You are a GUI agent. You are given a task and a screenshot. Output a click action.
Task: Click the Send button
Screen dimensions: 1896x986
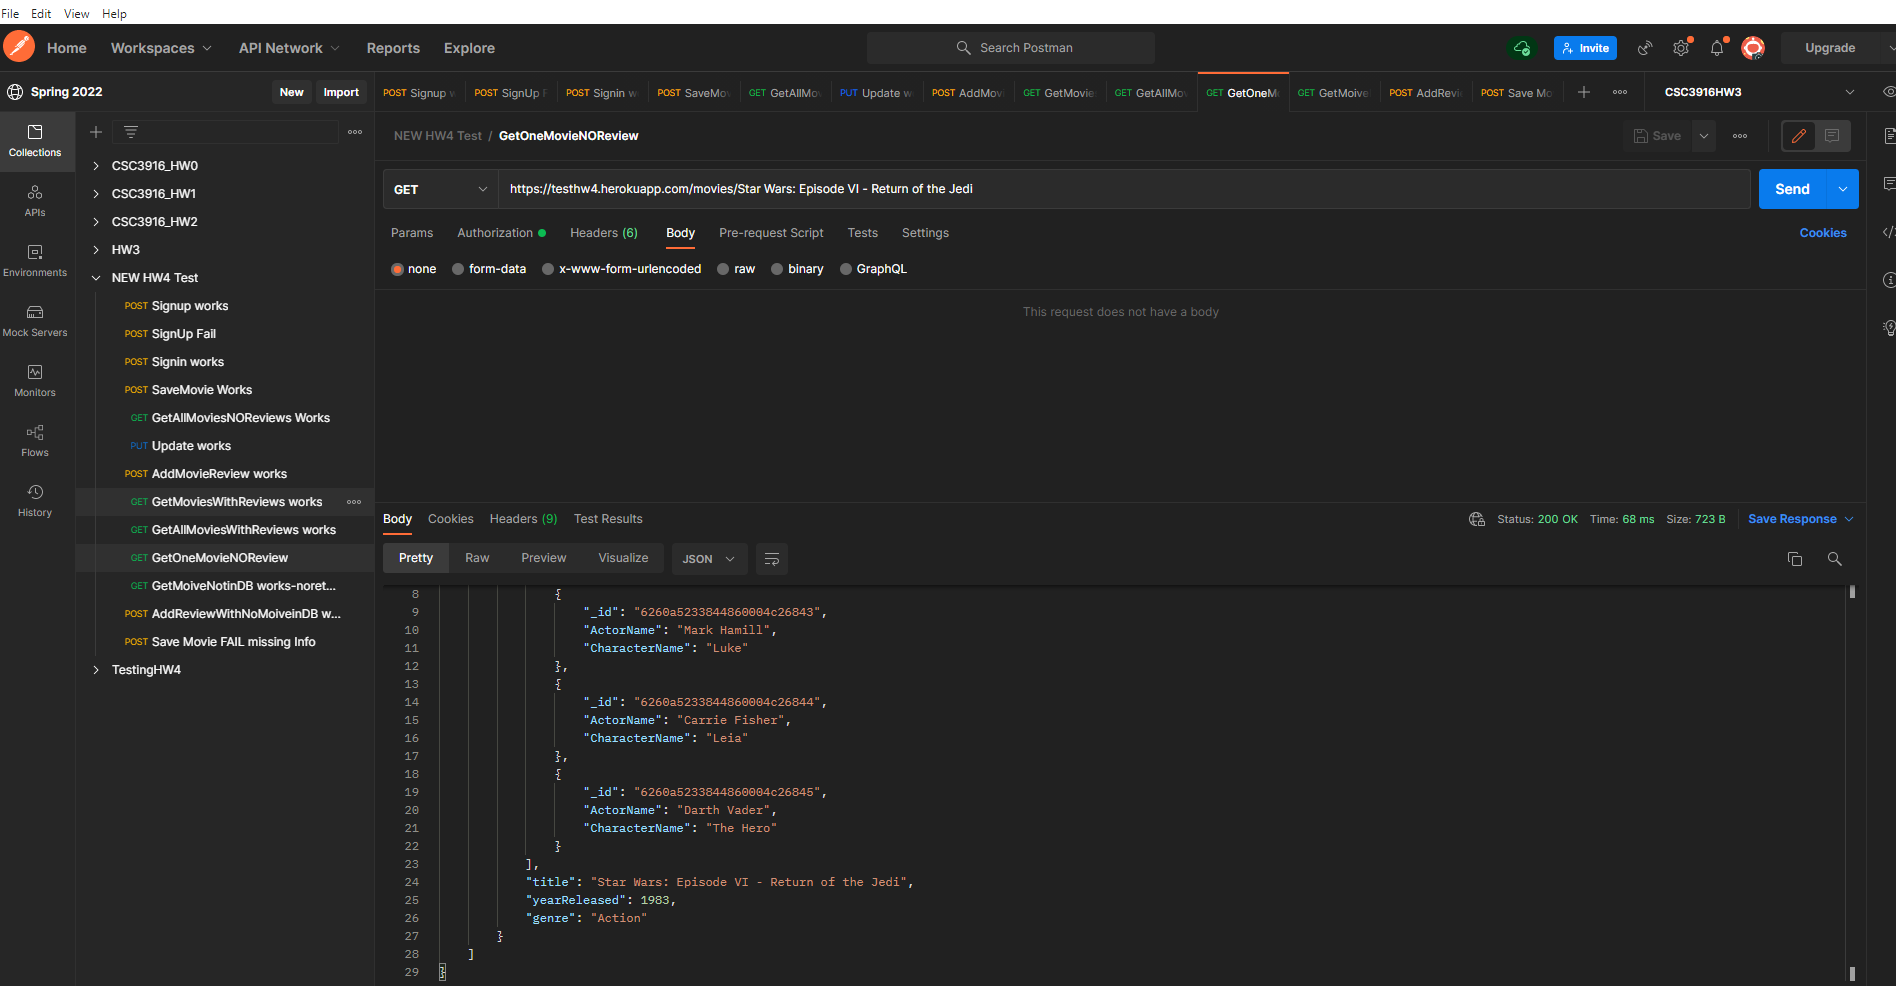click(1791, 188)
